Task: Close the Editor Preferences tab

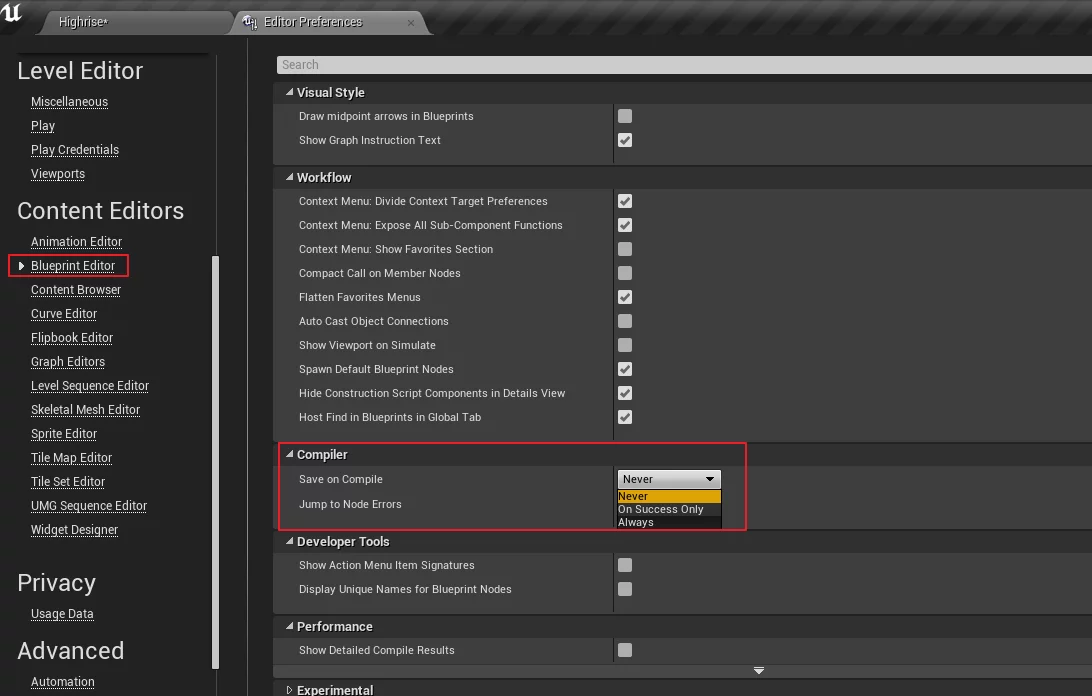Action: (411, 22)
